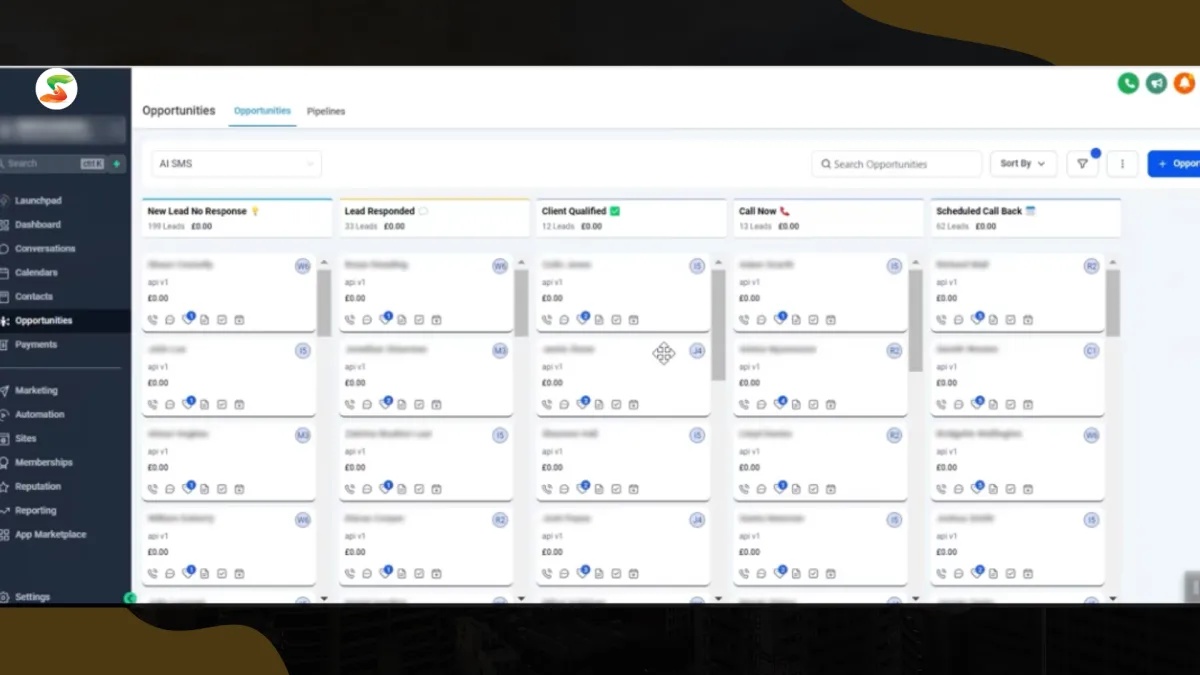
Task: Open the three-dot more options button
Action: click(x=1122, y=164)
